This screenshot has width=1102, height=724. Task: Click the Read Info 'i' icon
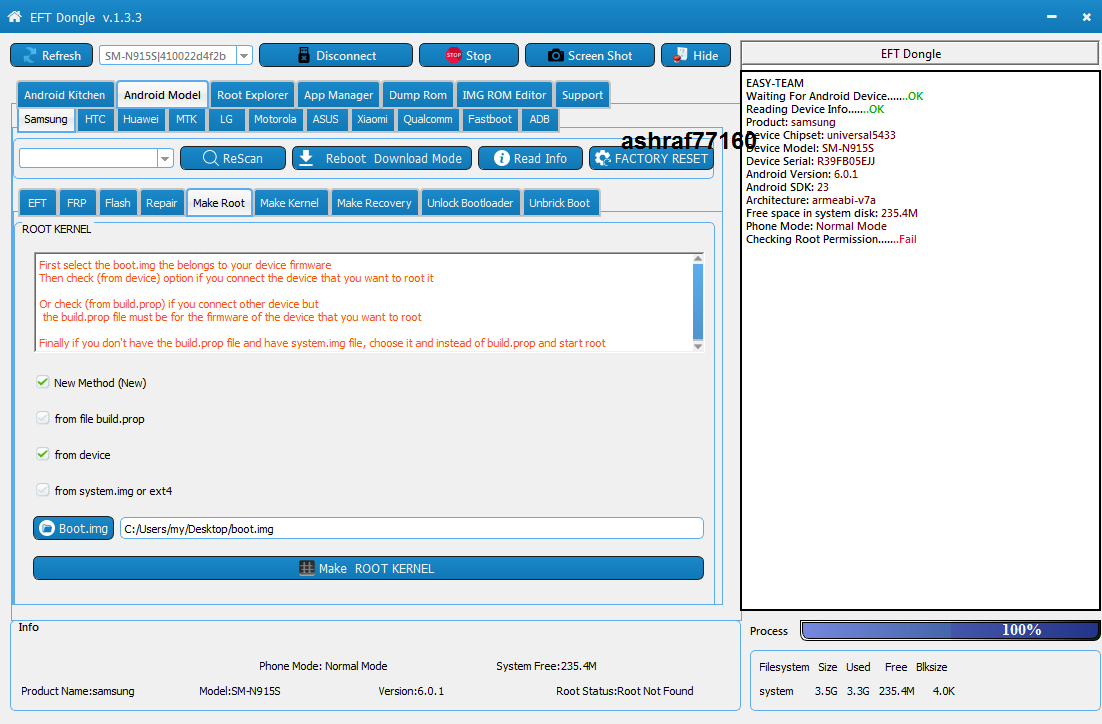tap(501, 158)
